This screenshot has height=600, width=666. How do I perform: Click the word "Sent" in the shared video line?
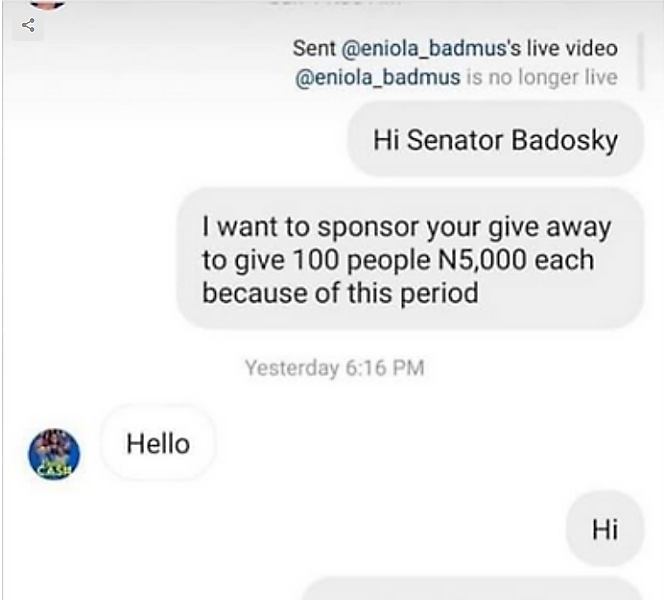314,48
